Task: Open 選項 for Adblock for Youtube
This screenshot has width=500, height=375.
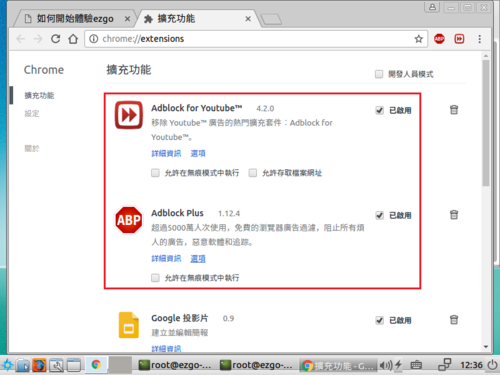Action: (x=198, y=153)
